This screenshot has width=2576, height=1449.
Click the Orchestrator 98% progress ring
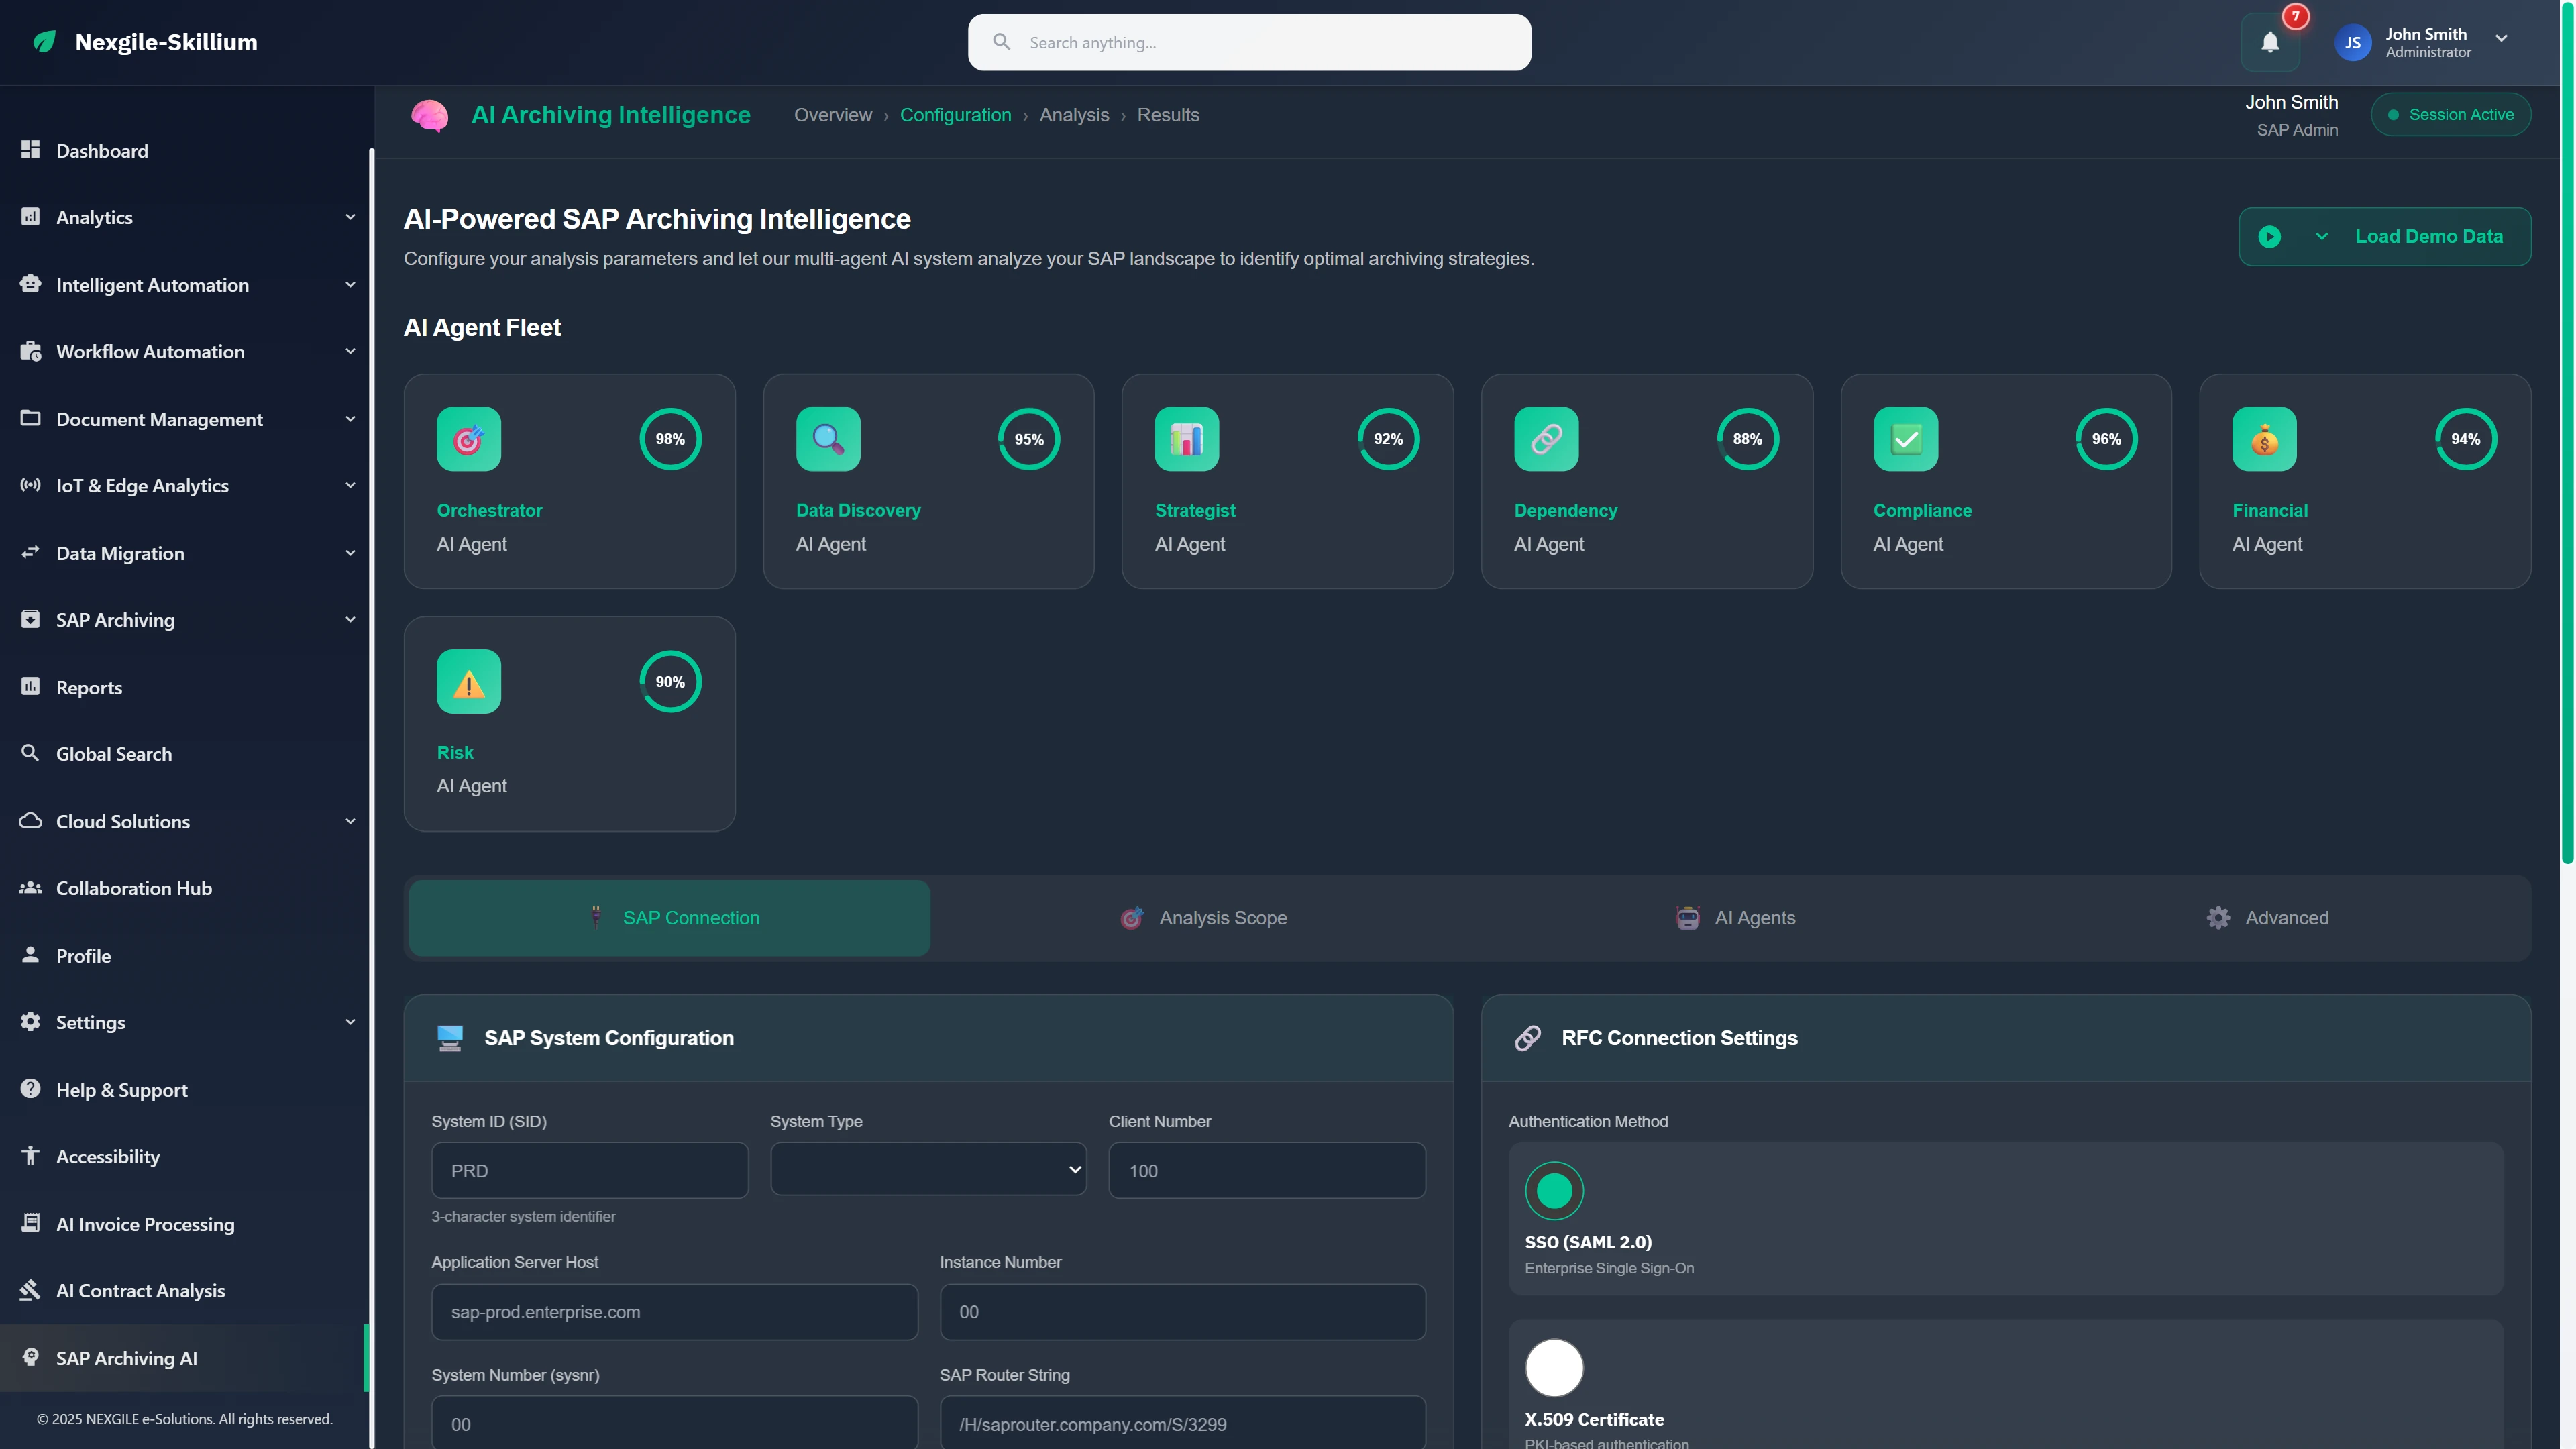(669, 439)
